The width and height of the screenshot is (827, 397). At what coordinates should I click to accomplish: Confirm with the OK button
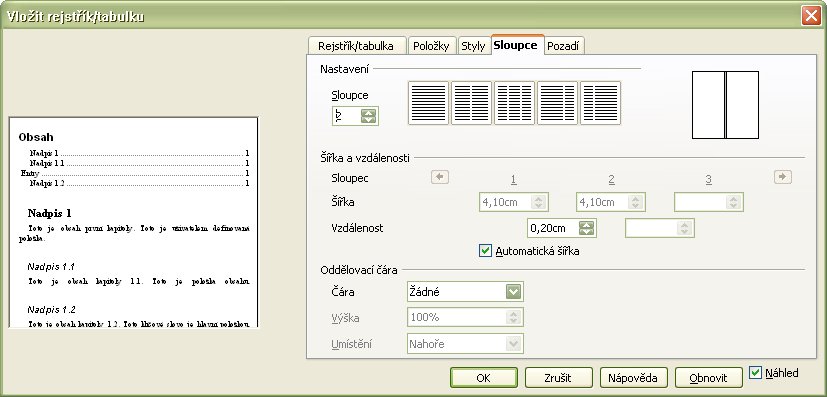483,377
